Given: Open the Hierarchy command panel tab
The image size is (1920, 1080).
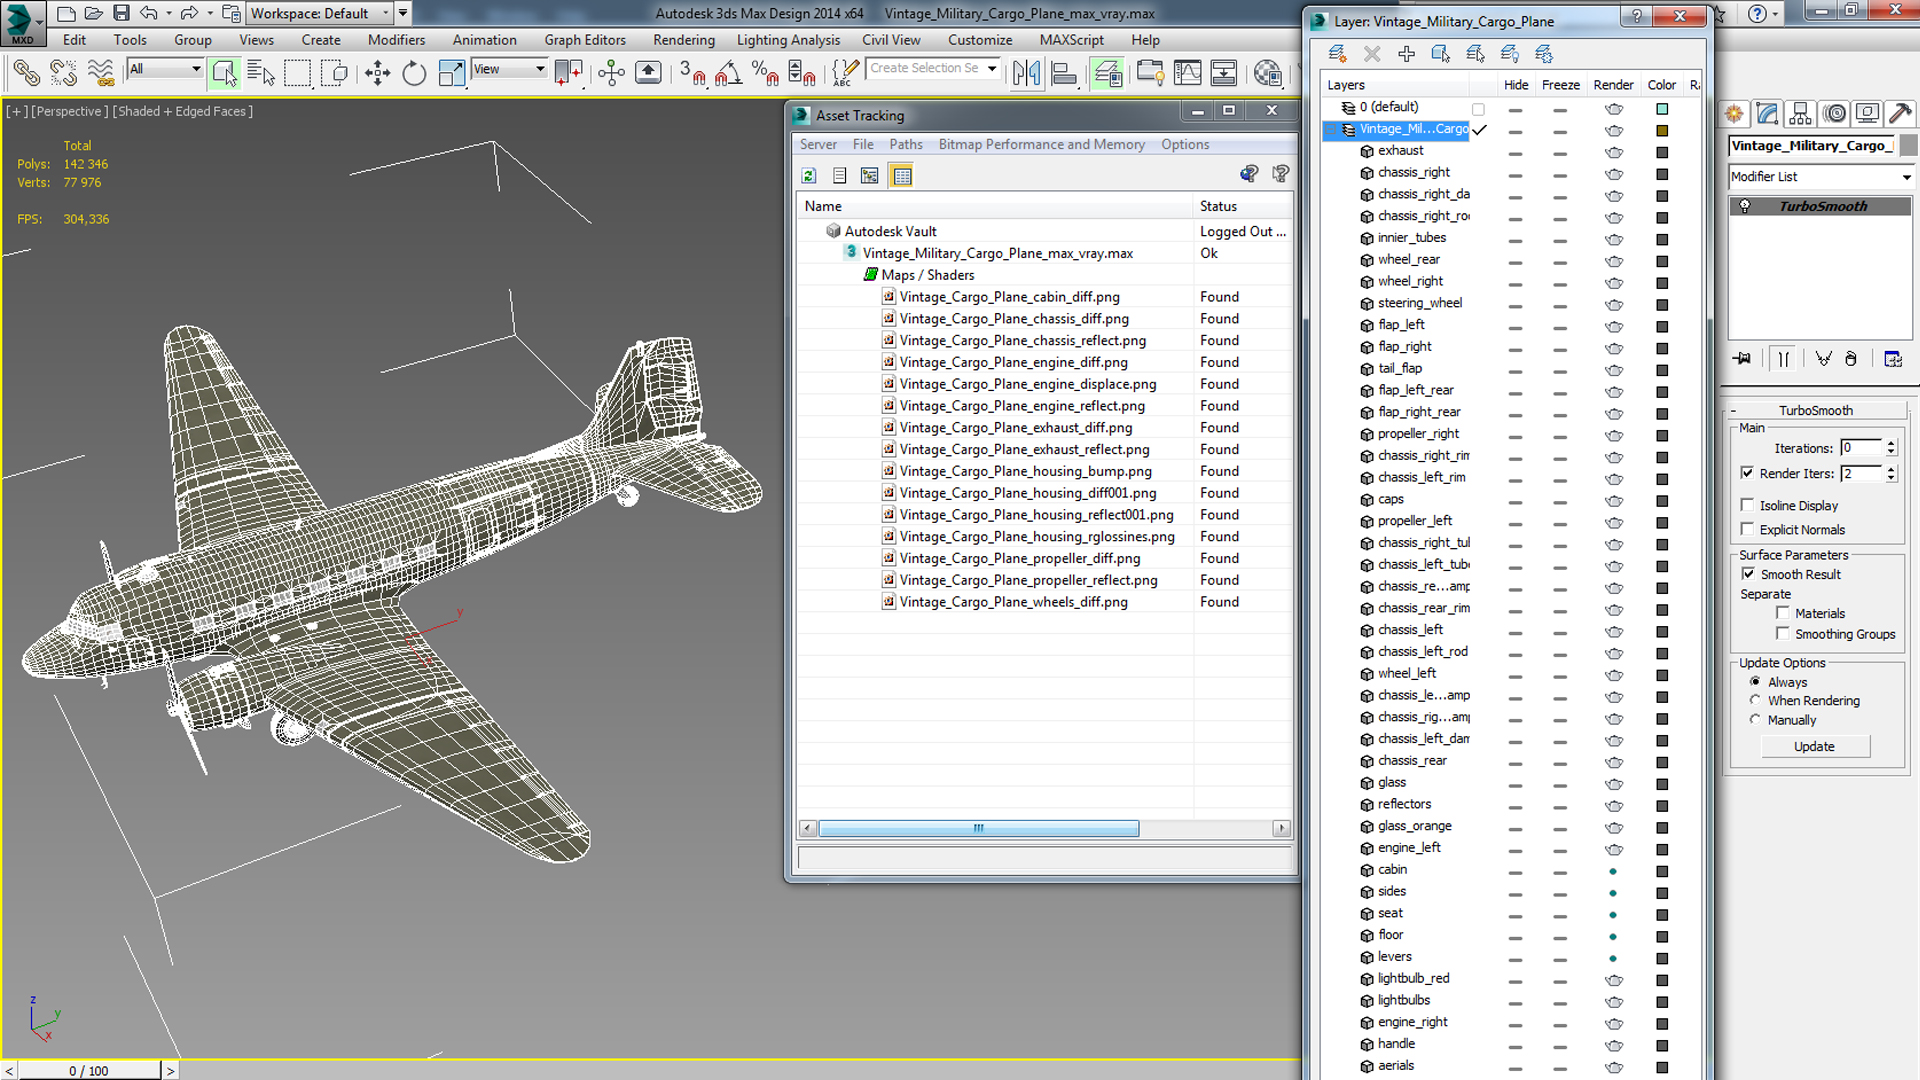Looking at the screenshot, I should 1801,114.
